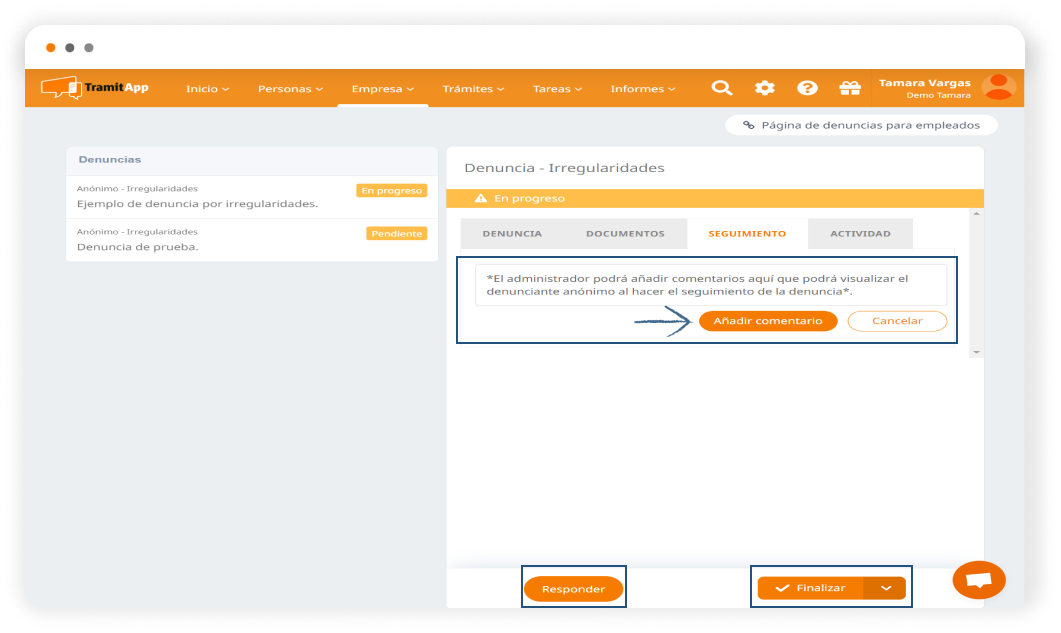Click the Cancelar button
This screenshot has width=1061, height=633.
coord(897,321)
